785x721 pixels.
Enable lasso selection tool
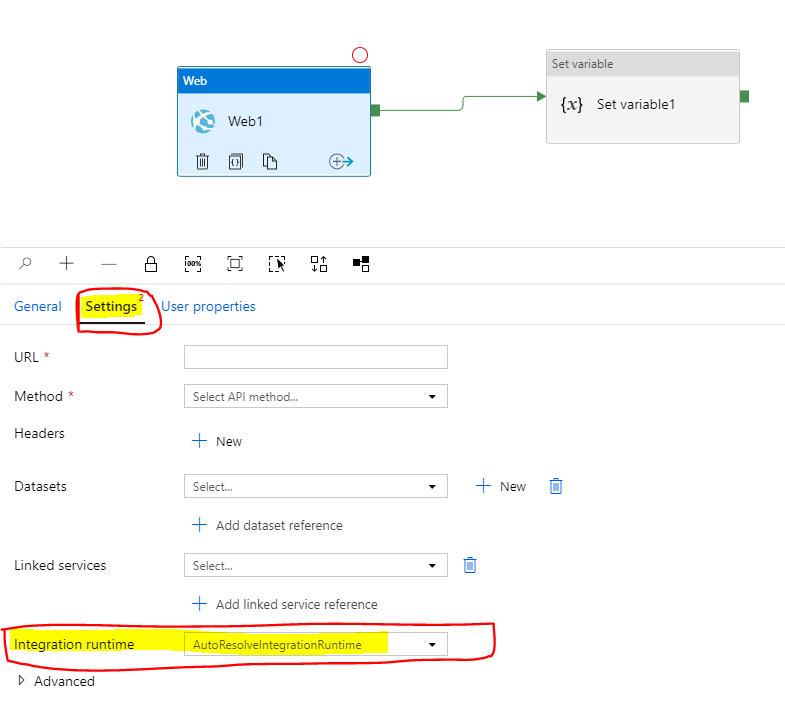pyautogui.click(x=277, y=263)
